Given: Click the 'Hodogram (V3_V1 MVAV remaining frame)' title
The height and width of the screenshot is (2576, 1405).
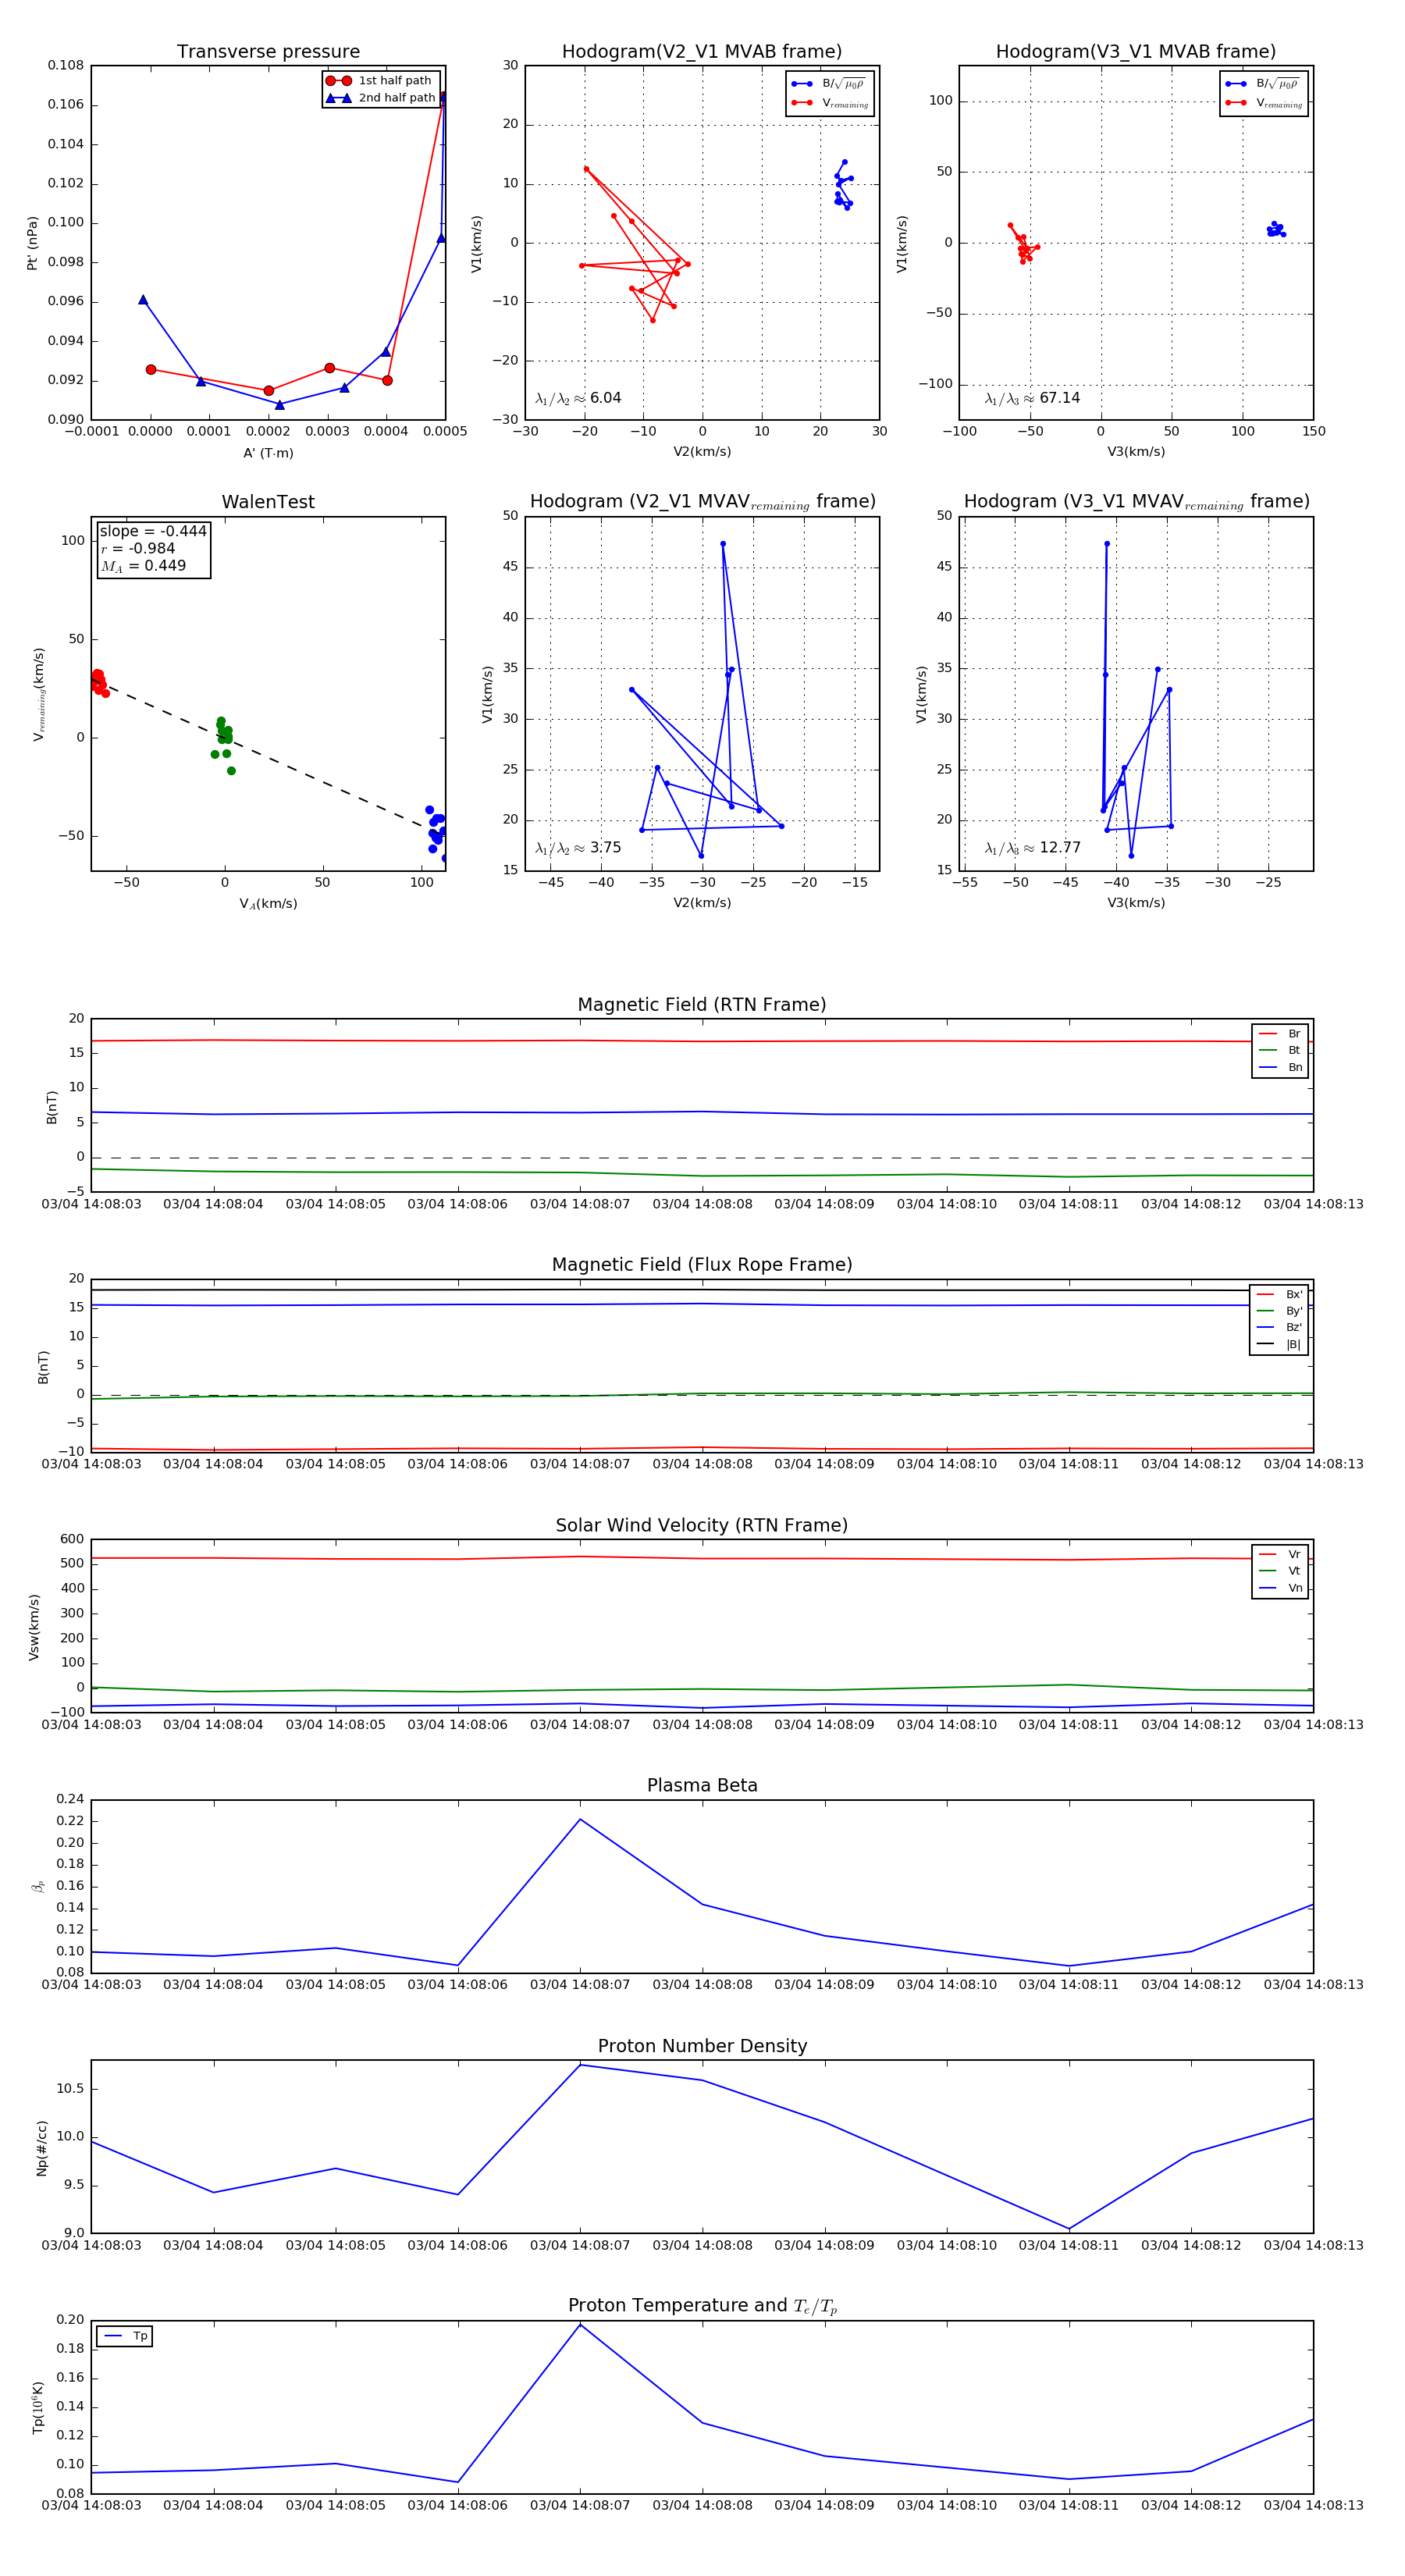Looking at the screenshot, I should pos(1136,502).
